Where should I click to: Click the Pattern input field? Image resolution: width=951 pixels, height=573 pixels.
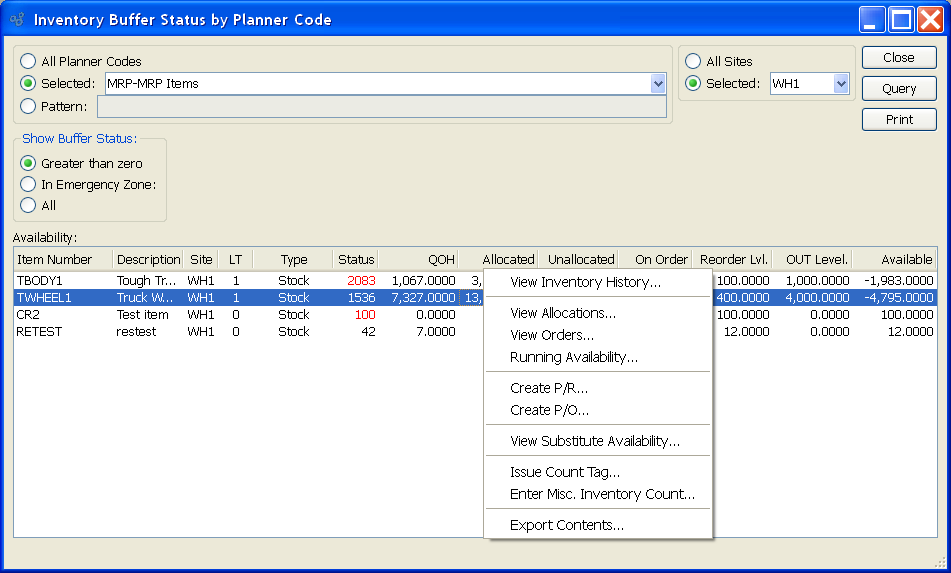[381, 107]
